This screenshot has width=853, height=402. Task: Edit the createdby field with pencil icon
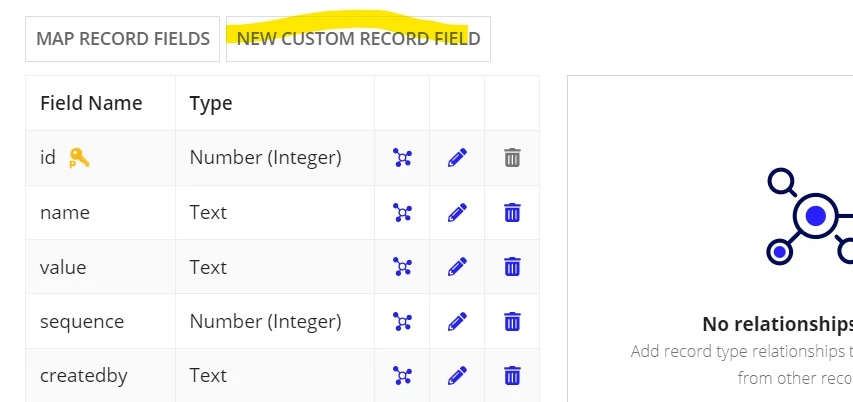point(457,376)
